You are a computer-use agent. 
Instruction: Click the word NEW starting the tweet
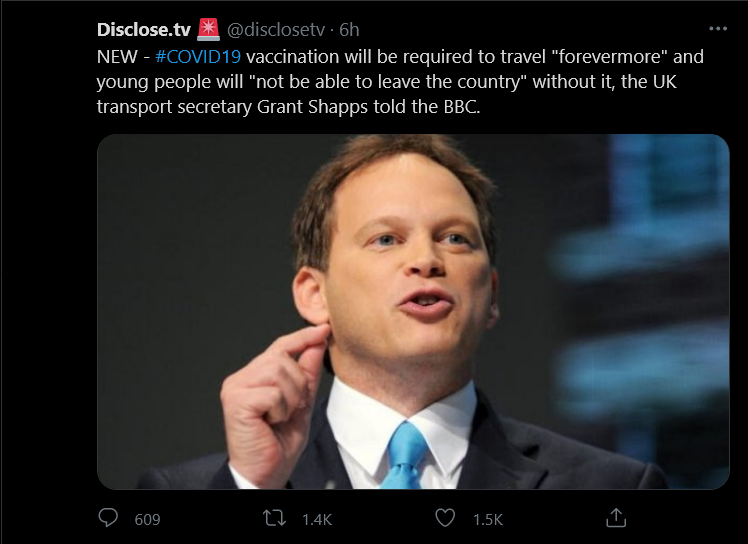click(116, 55)
